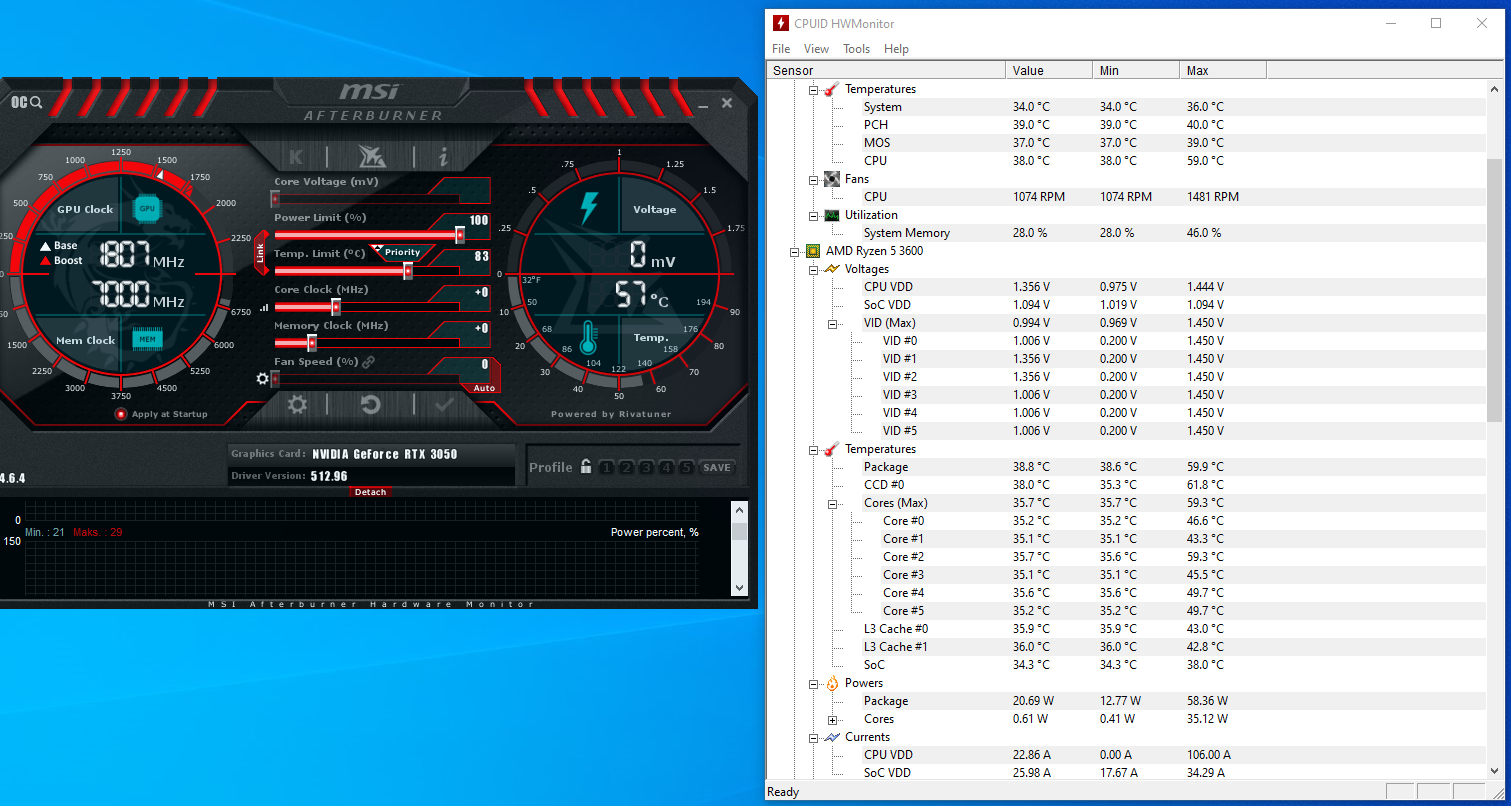The image size is (1511, 806).
Task: Select profile slot 3 in Afterburner
Action: 646,467
